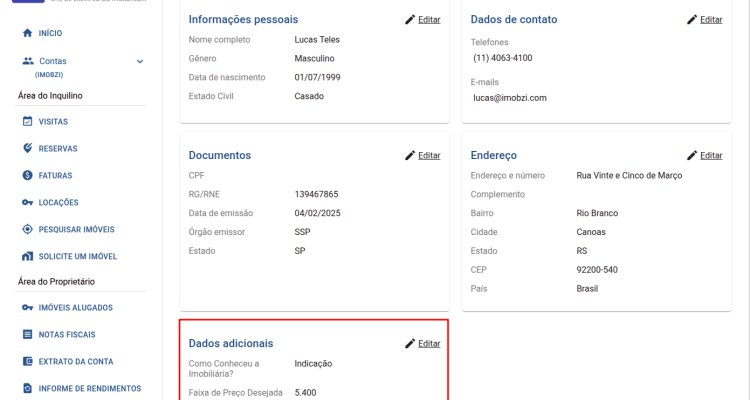
Task: Select the Pesquisar Imóveis target icon
Action: 28,229
